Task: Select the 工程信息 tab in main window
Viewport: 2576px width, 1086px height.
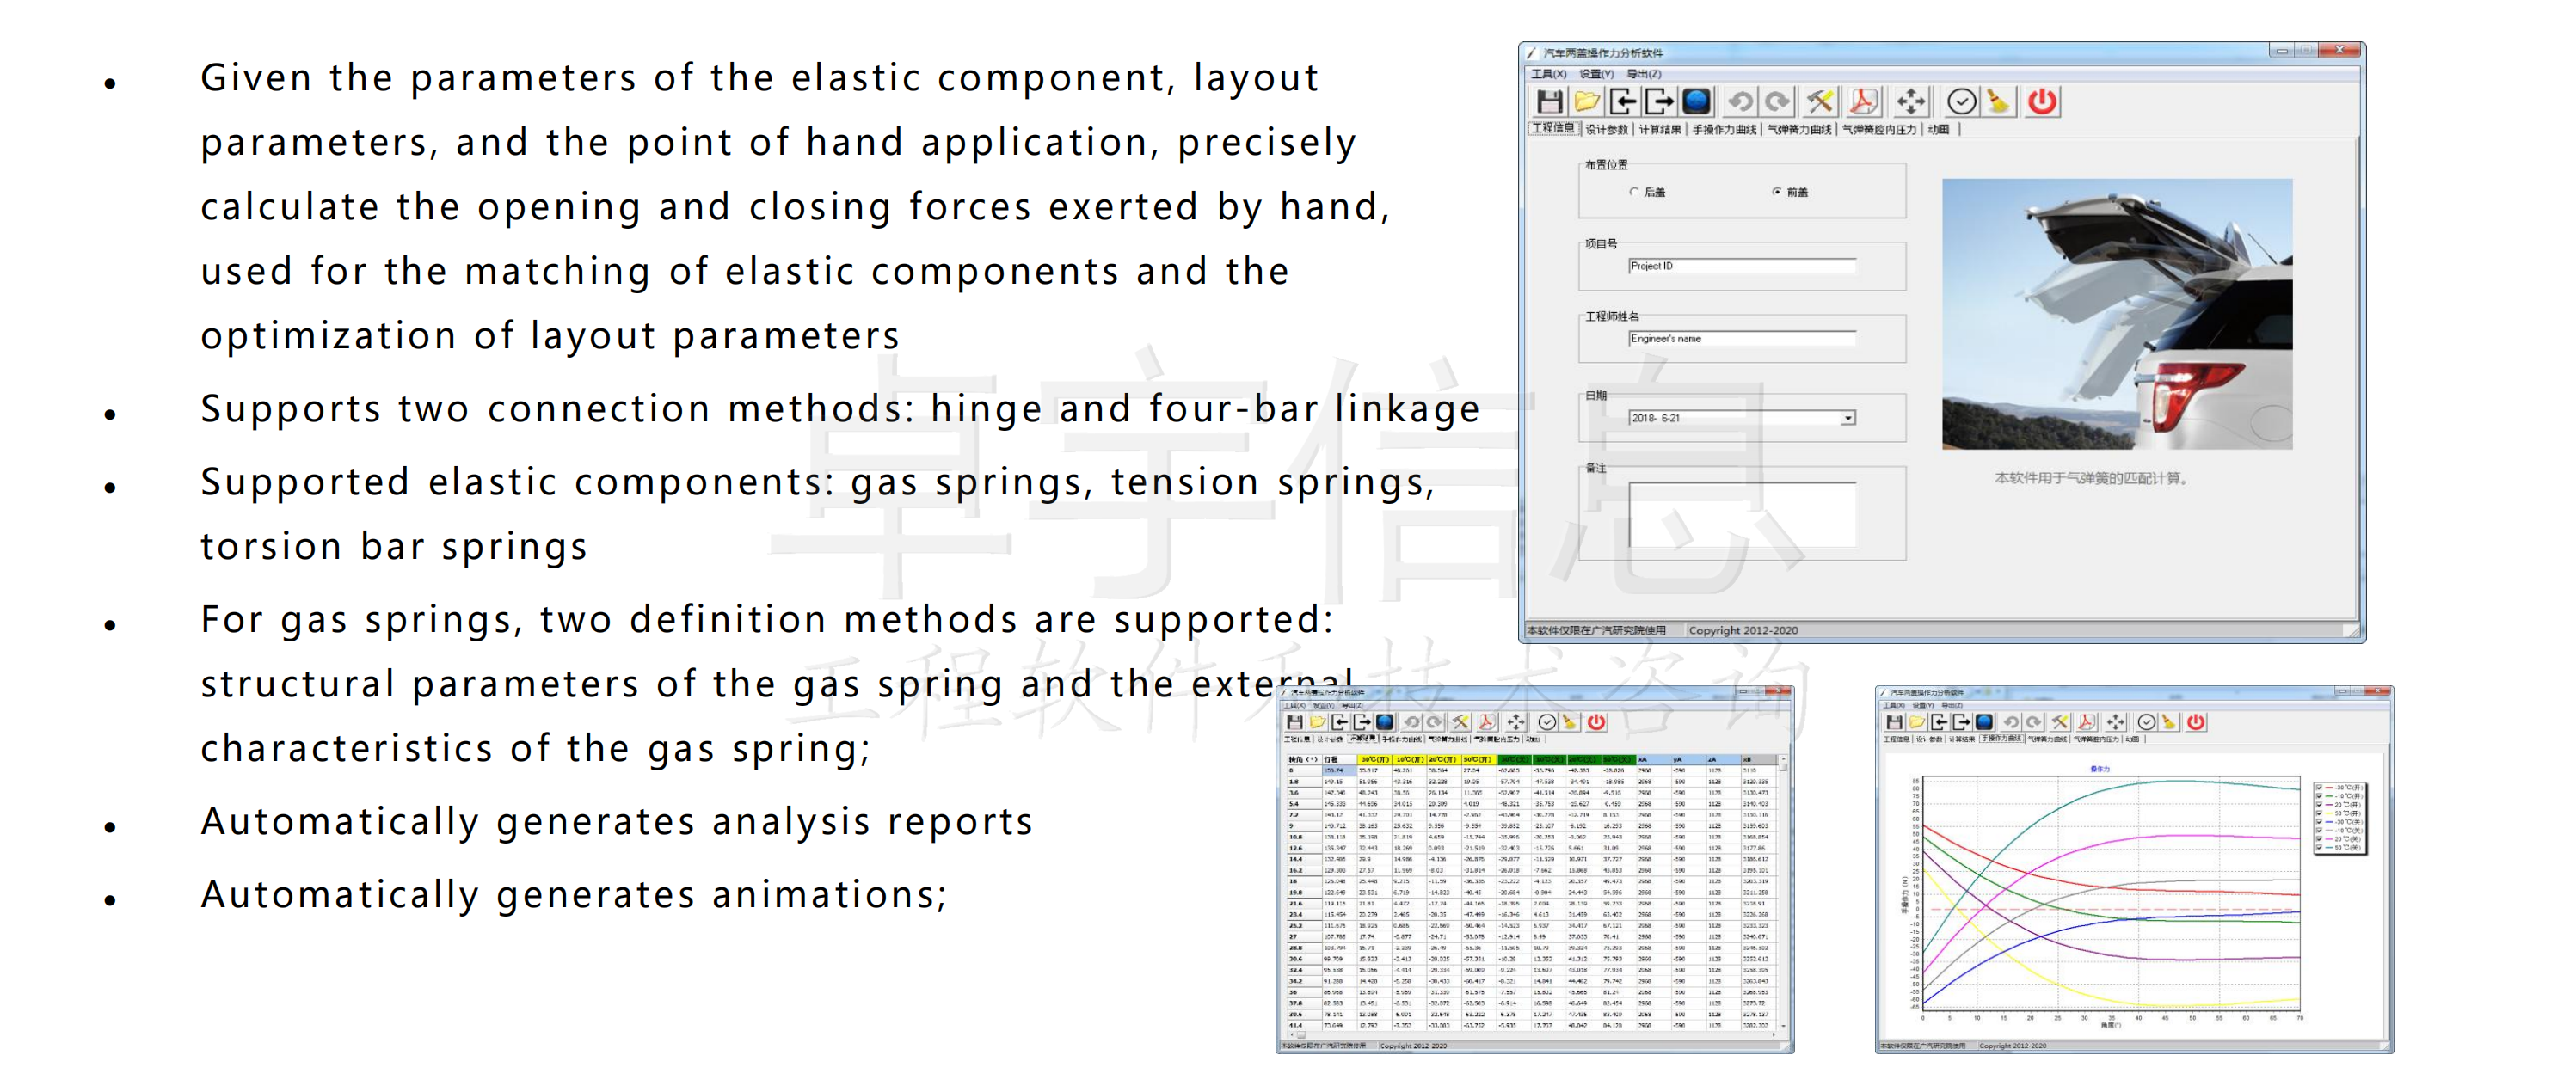Action: point(1553,128)
